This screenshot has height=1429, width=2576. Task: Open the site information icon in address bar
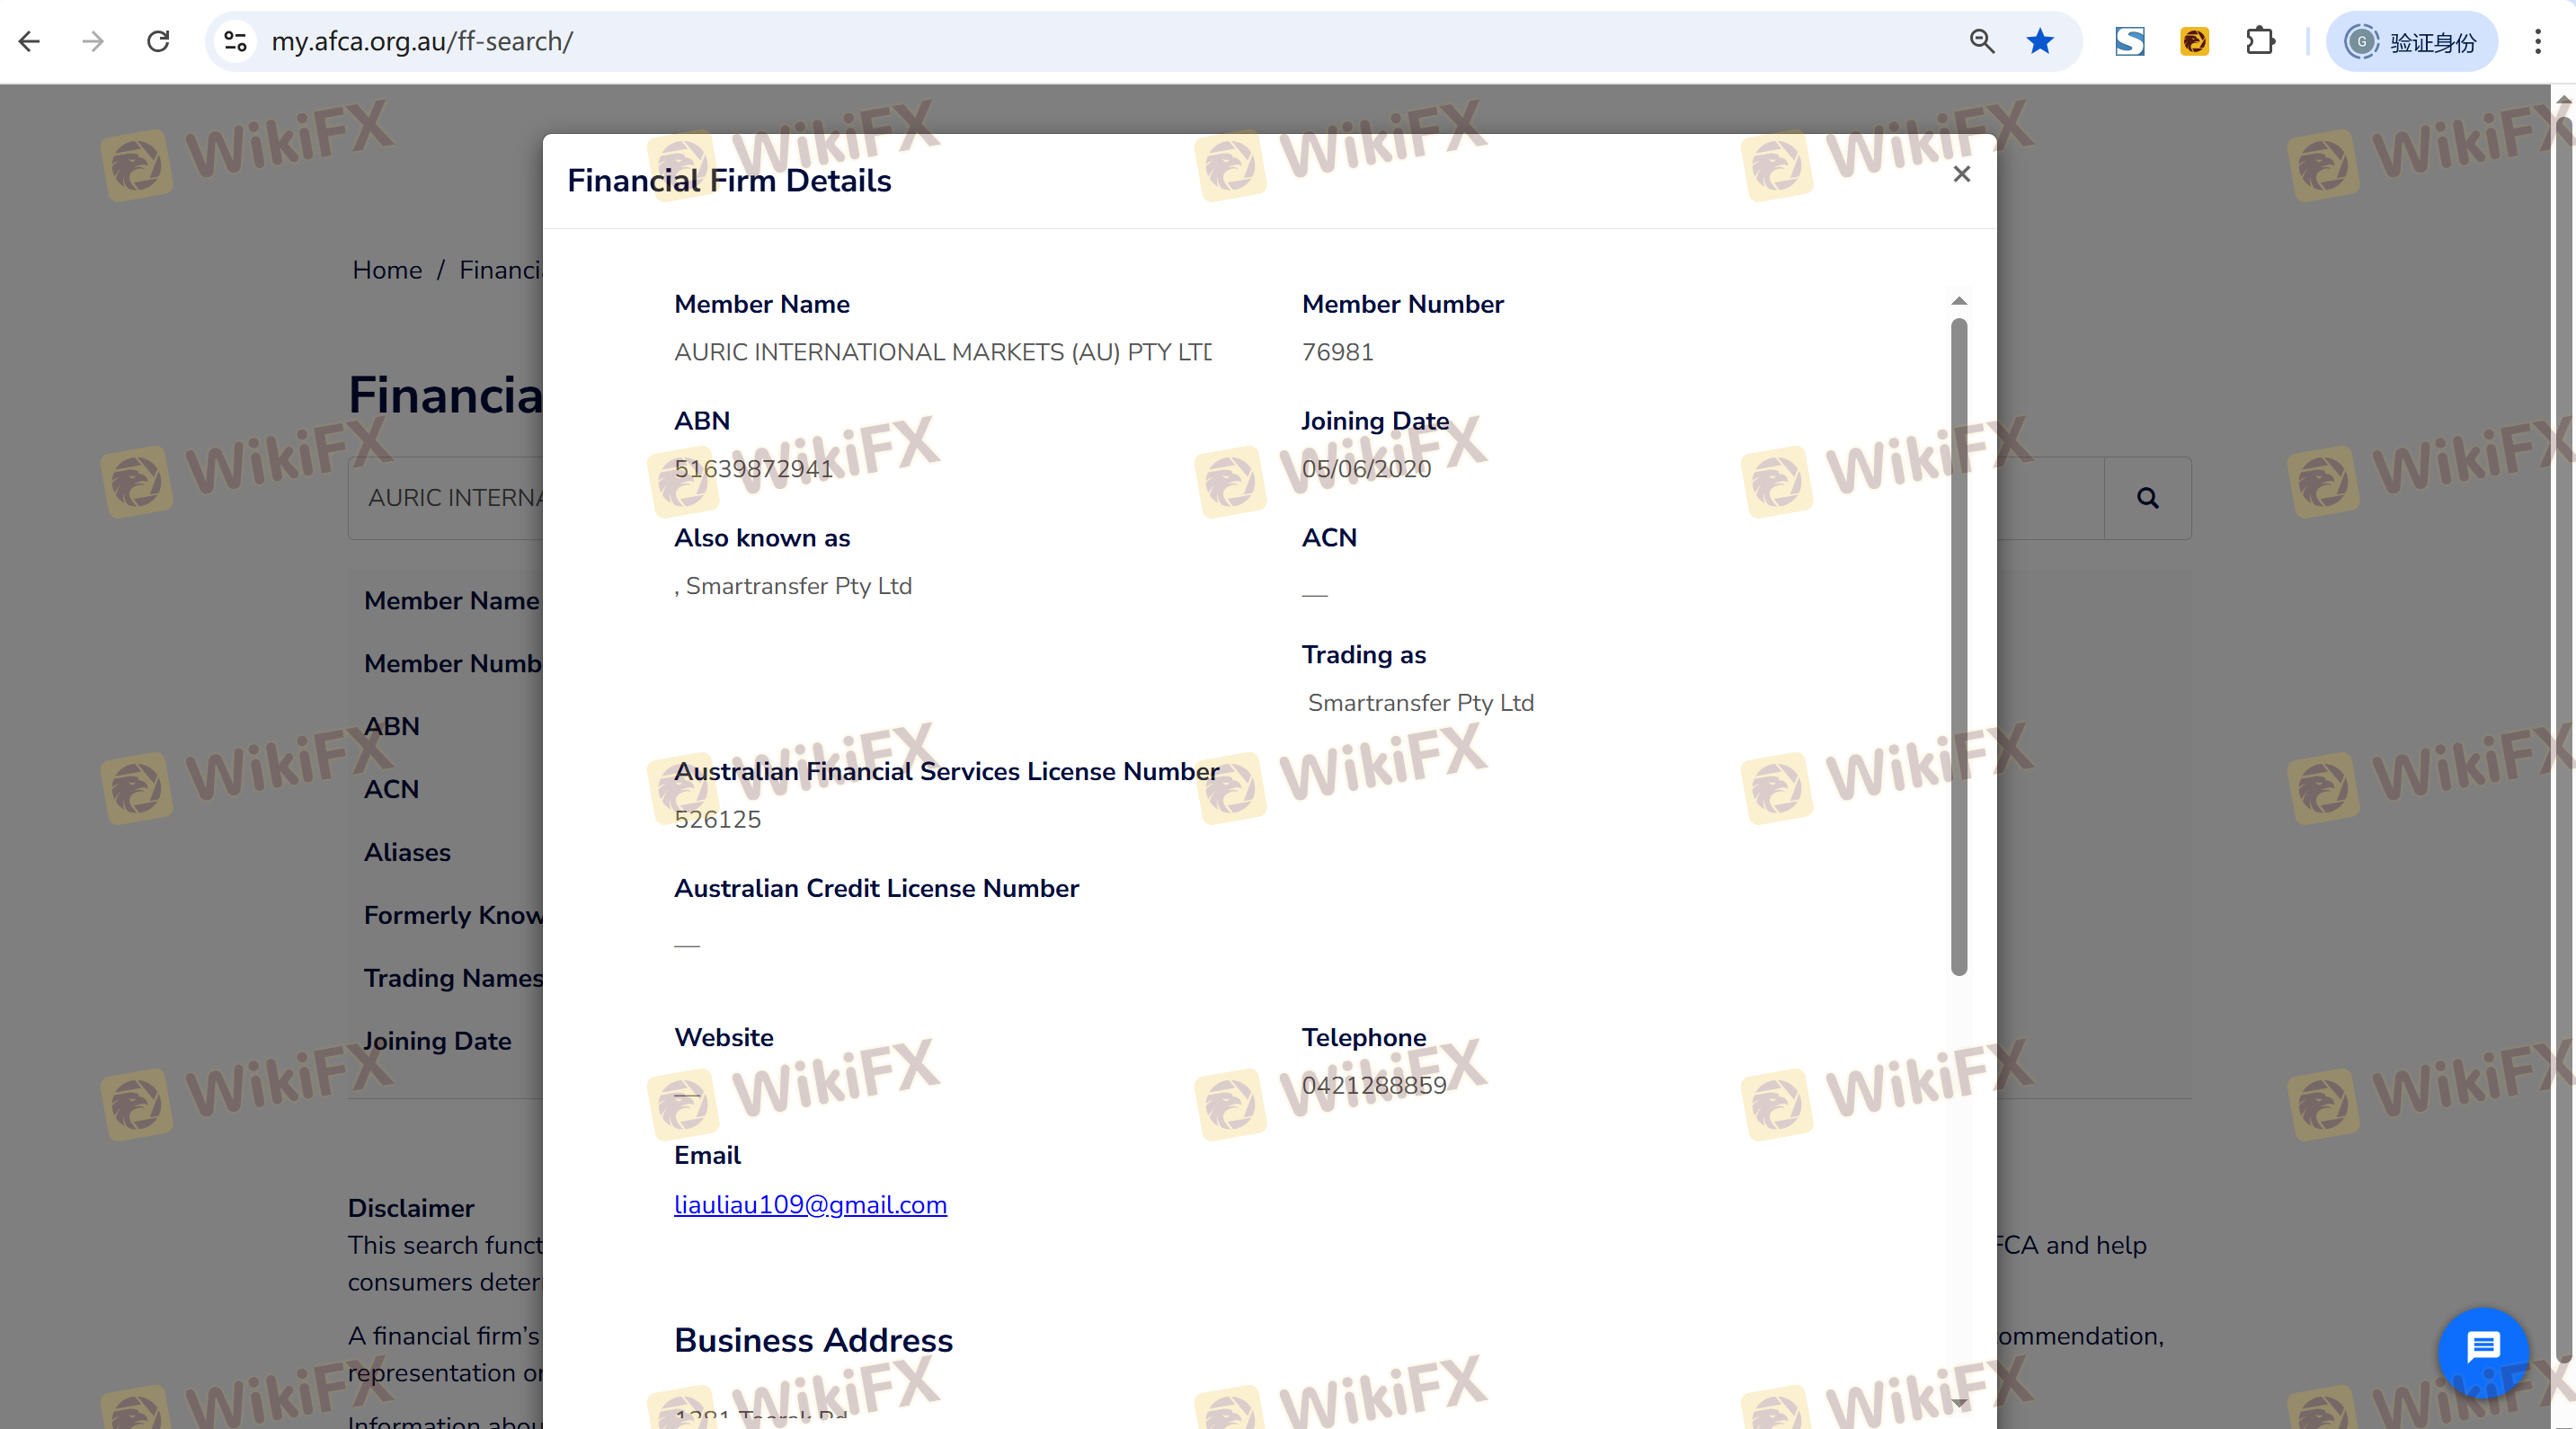tap(236, 41)
